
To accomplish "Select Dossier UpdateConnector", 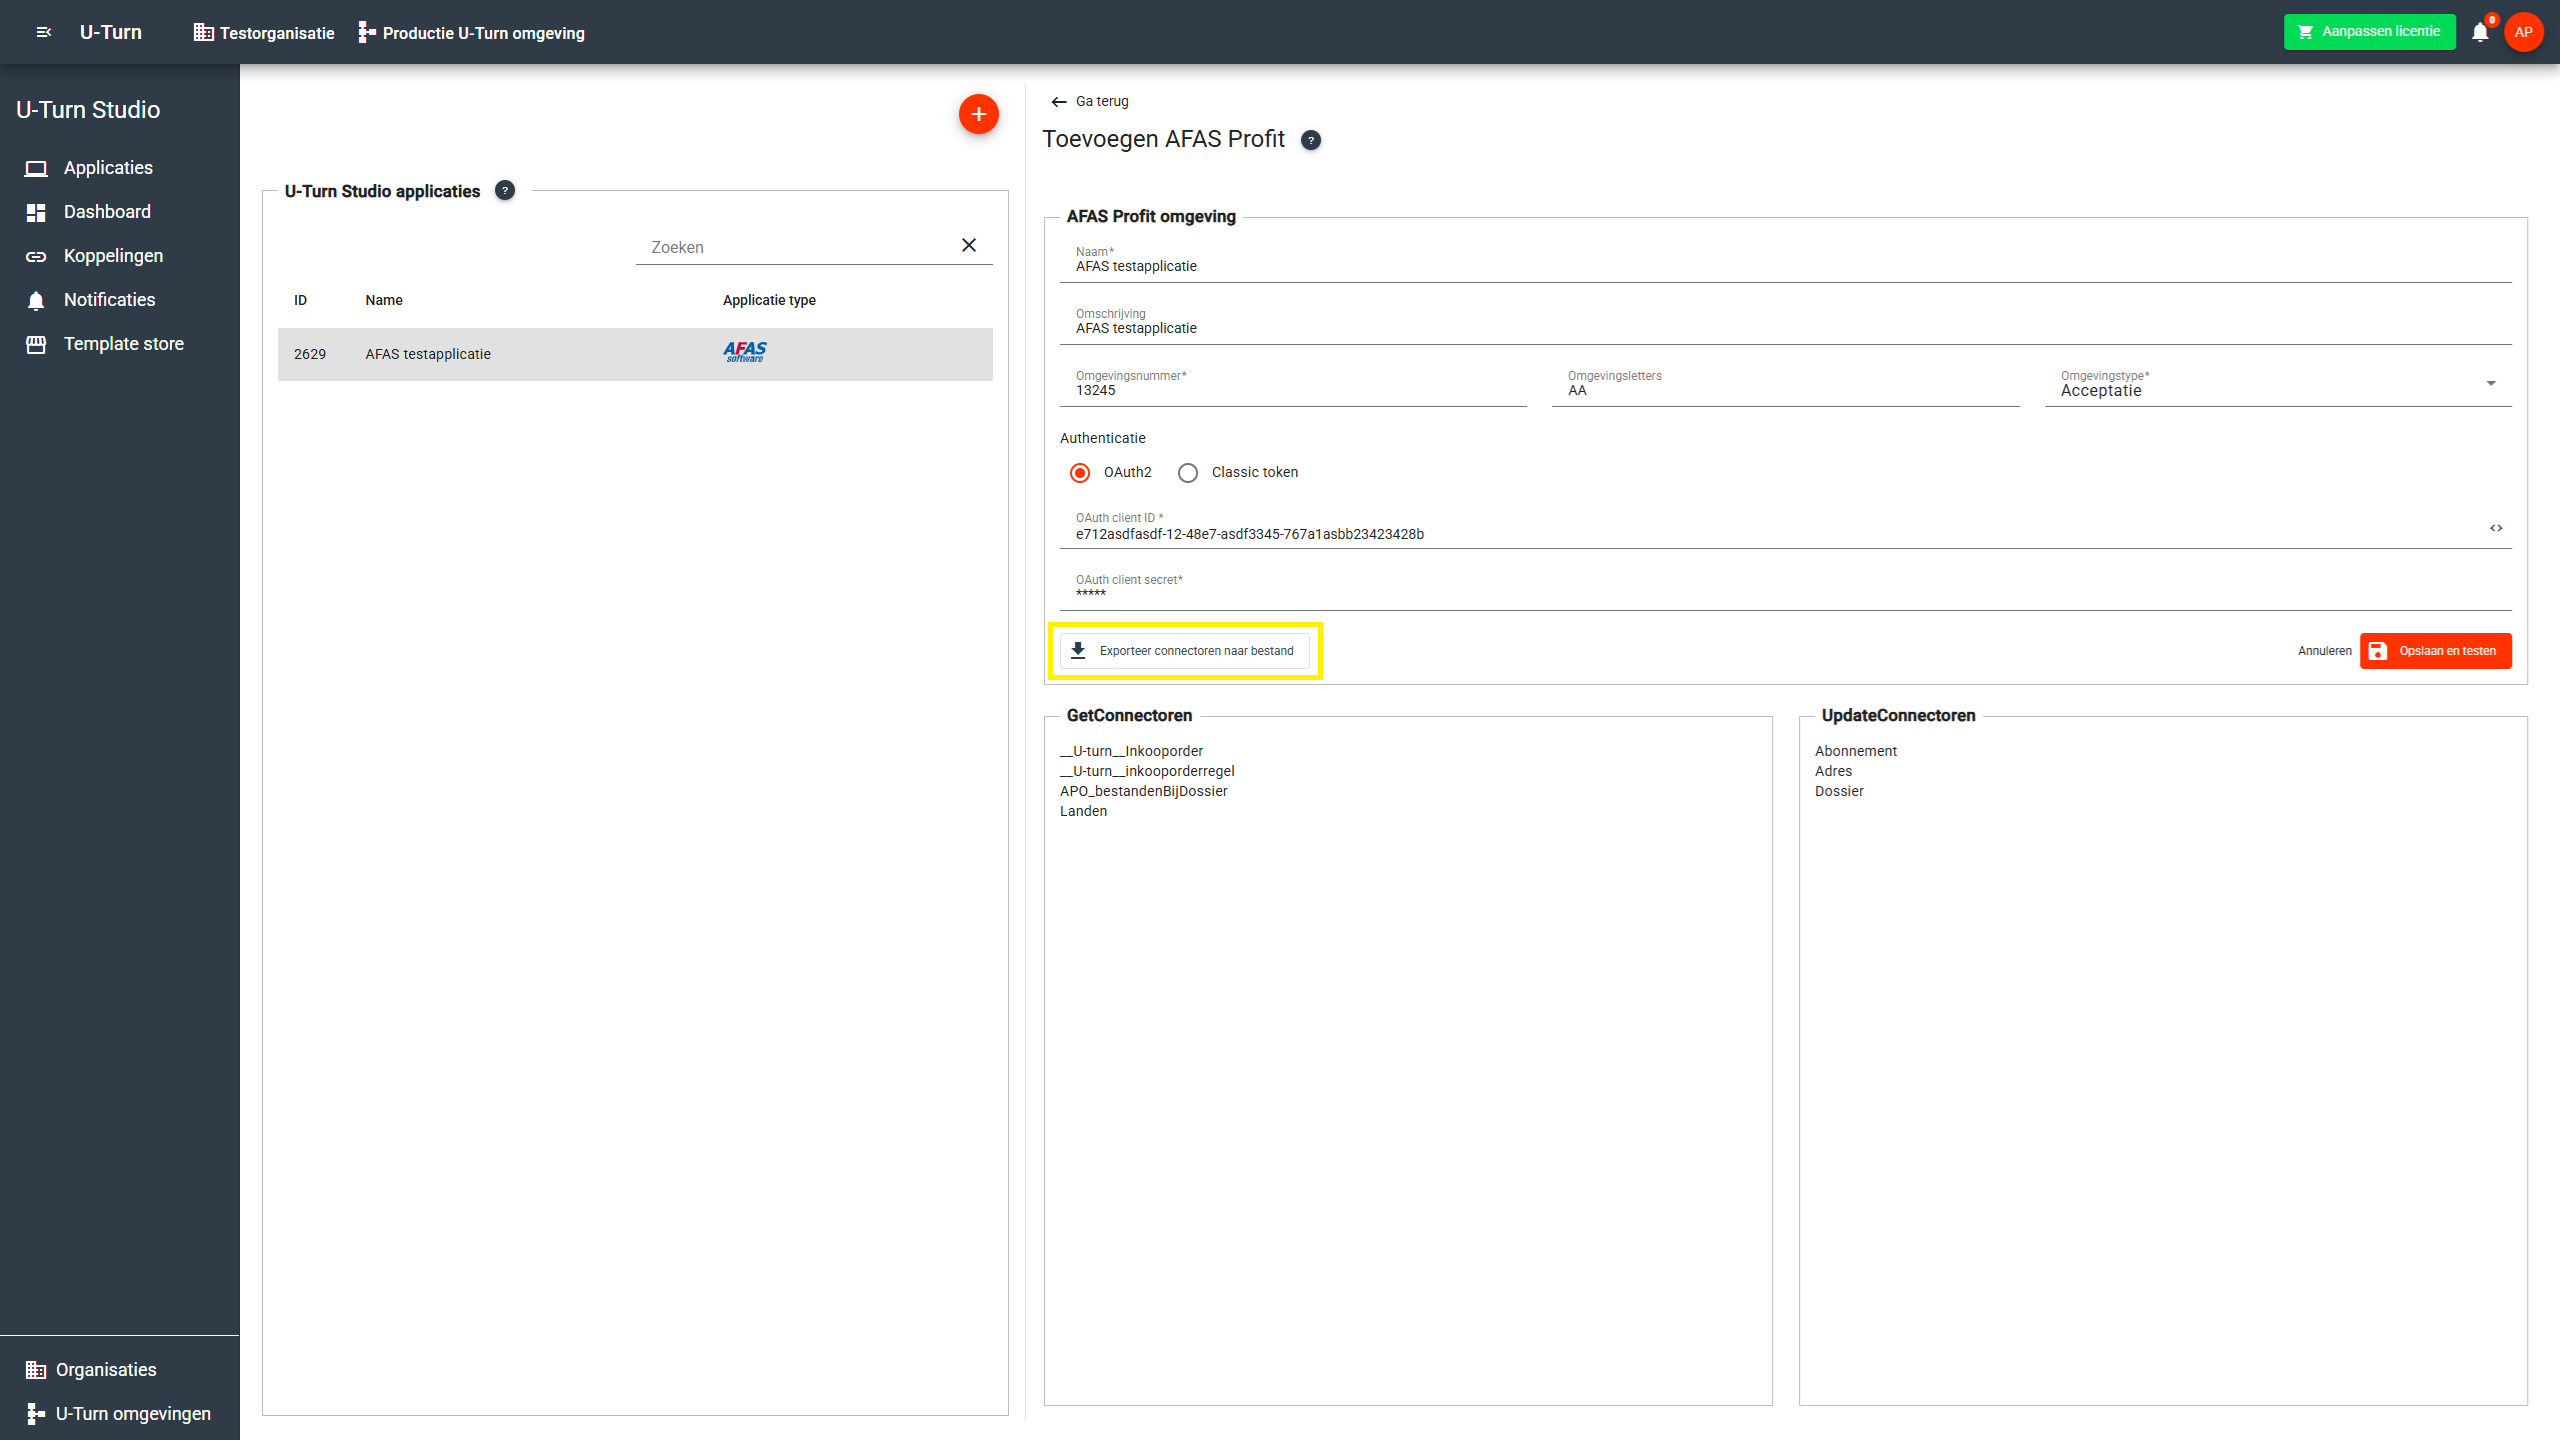I will (1839, 791).
